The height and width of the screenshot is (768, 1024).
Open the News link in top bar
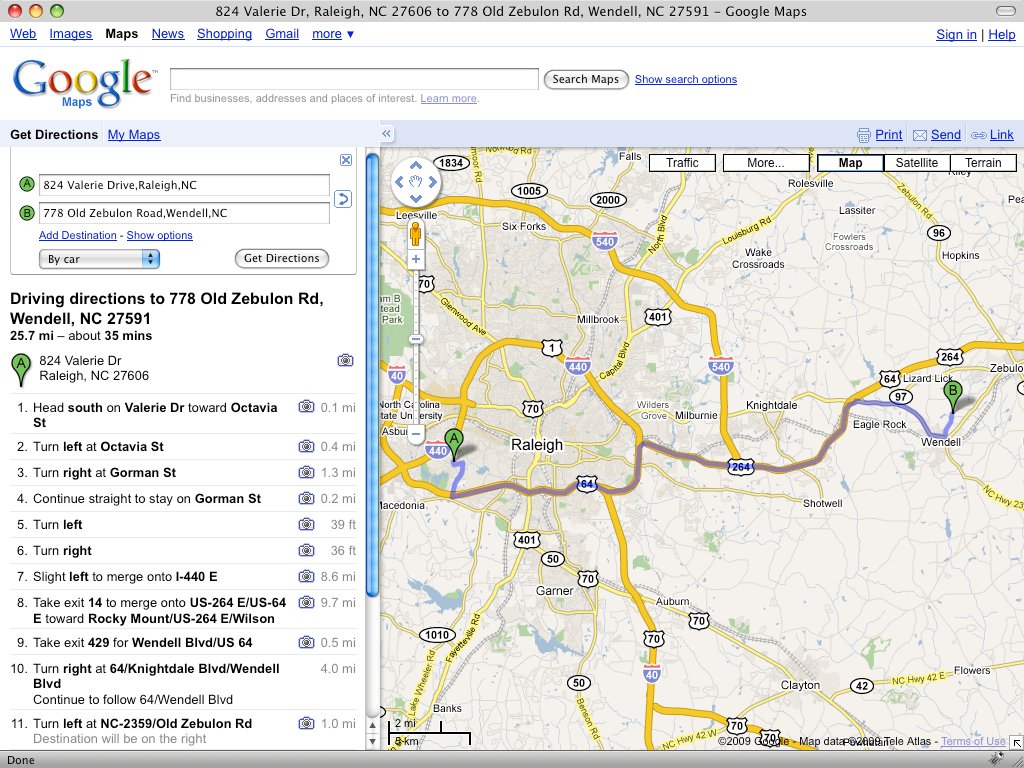click(168, 34)
